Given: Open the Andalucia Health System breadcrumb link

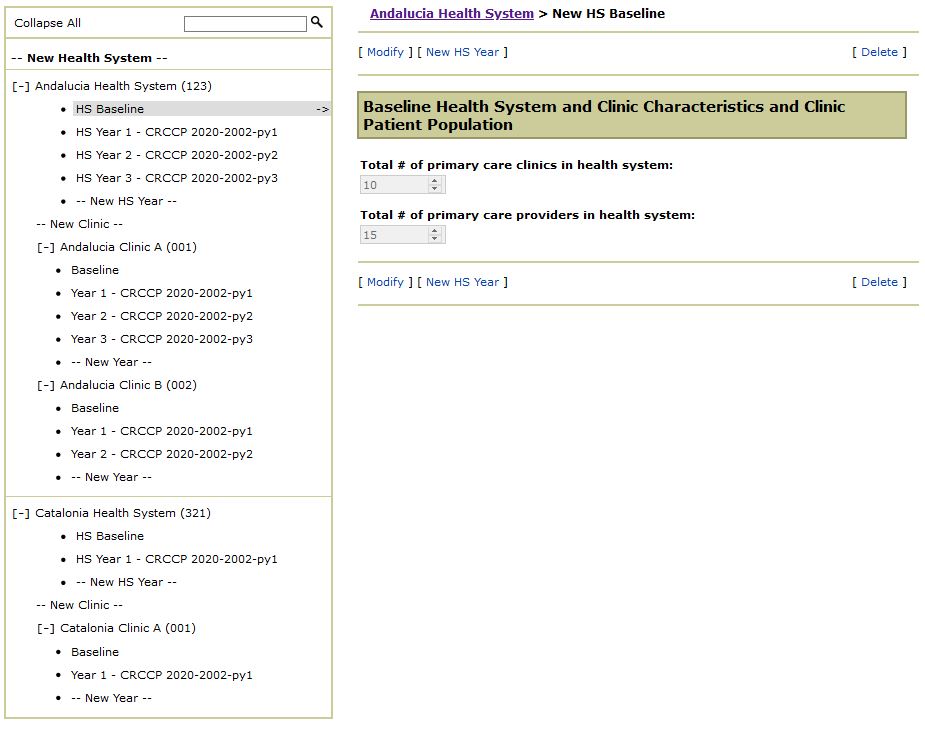Looking at the screenshot, I should 452,14.
